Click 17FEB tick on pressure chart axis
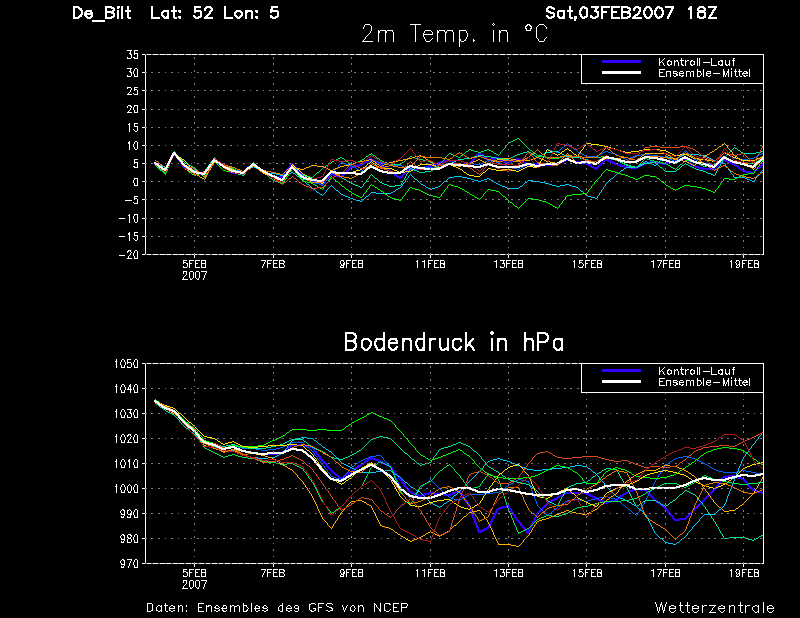 665,573
